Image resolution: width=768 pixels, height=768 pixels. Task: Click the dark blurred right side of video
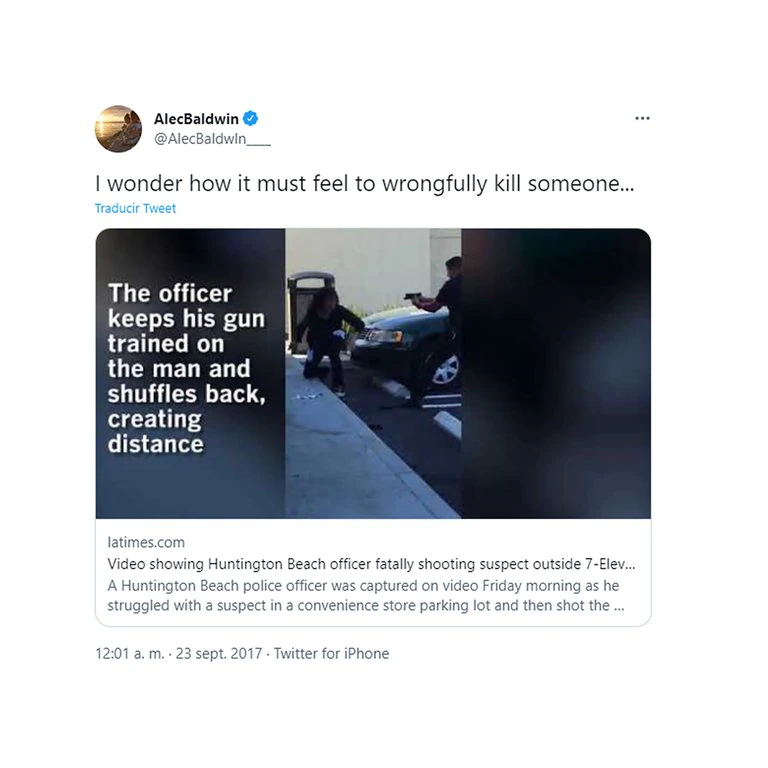(x=556, y=373)
